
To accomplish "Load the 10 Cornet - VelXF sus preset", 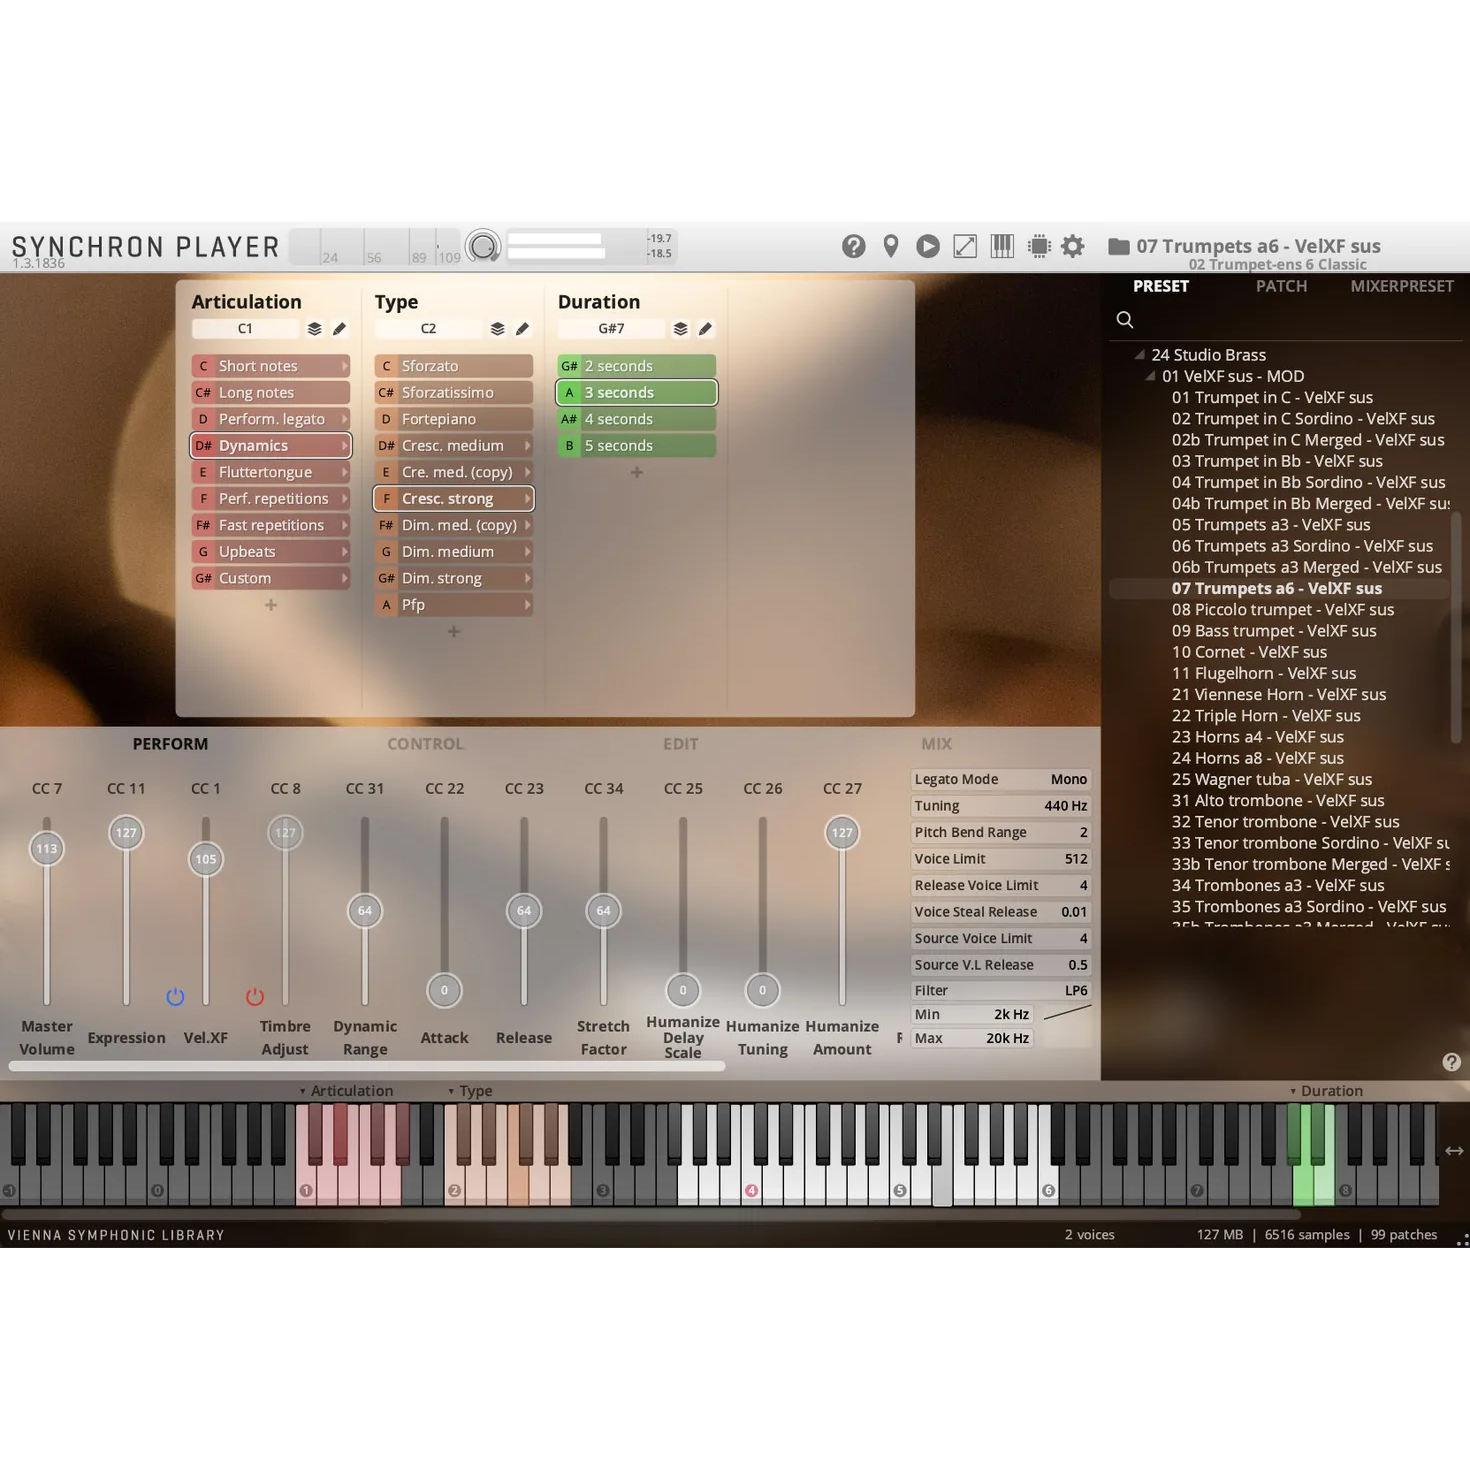I will coord(1250,652).
